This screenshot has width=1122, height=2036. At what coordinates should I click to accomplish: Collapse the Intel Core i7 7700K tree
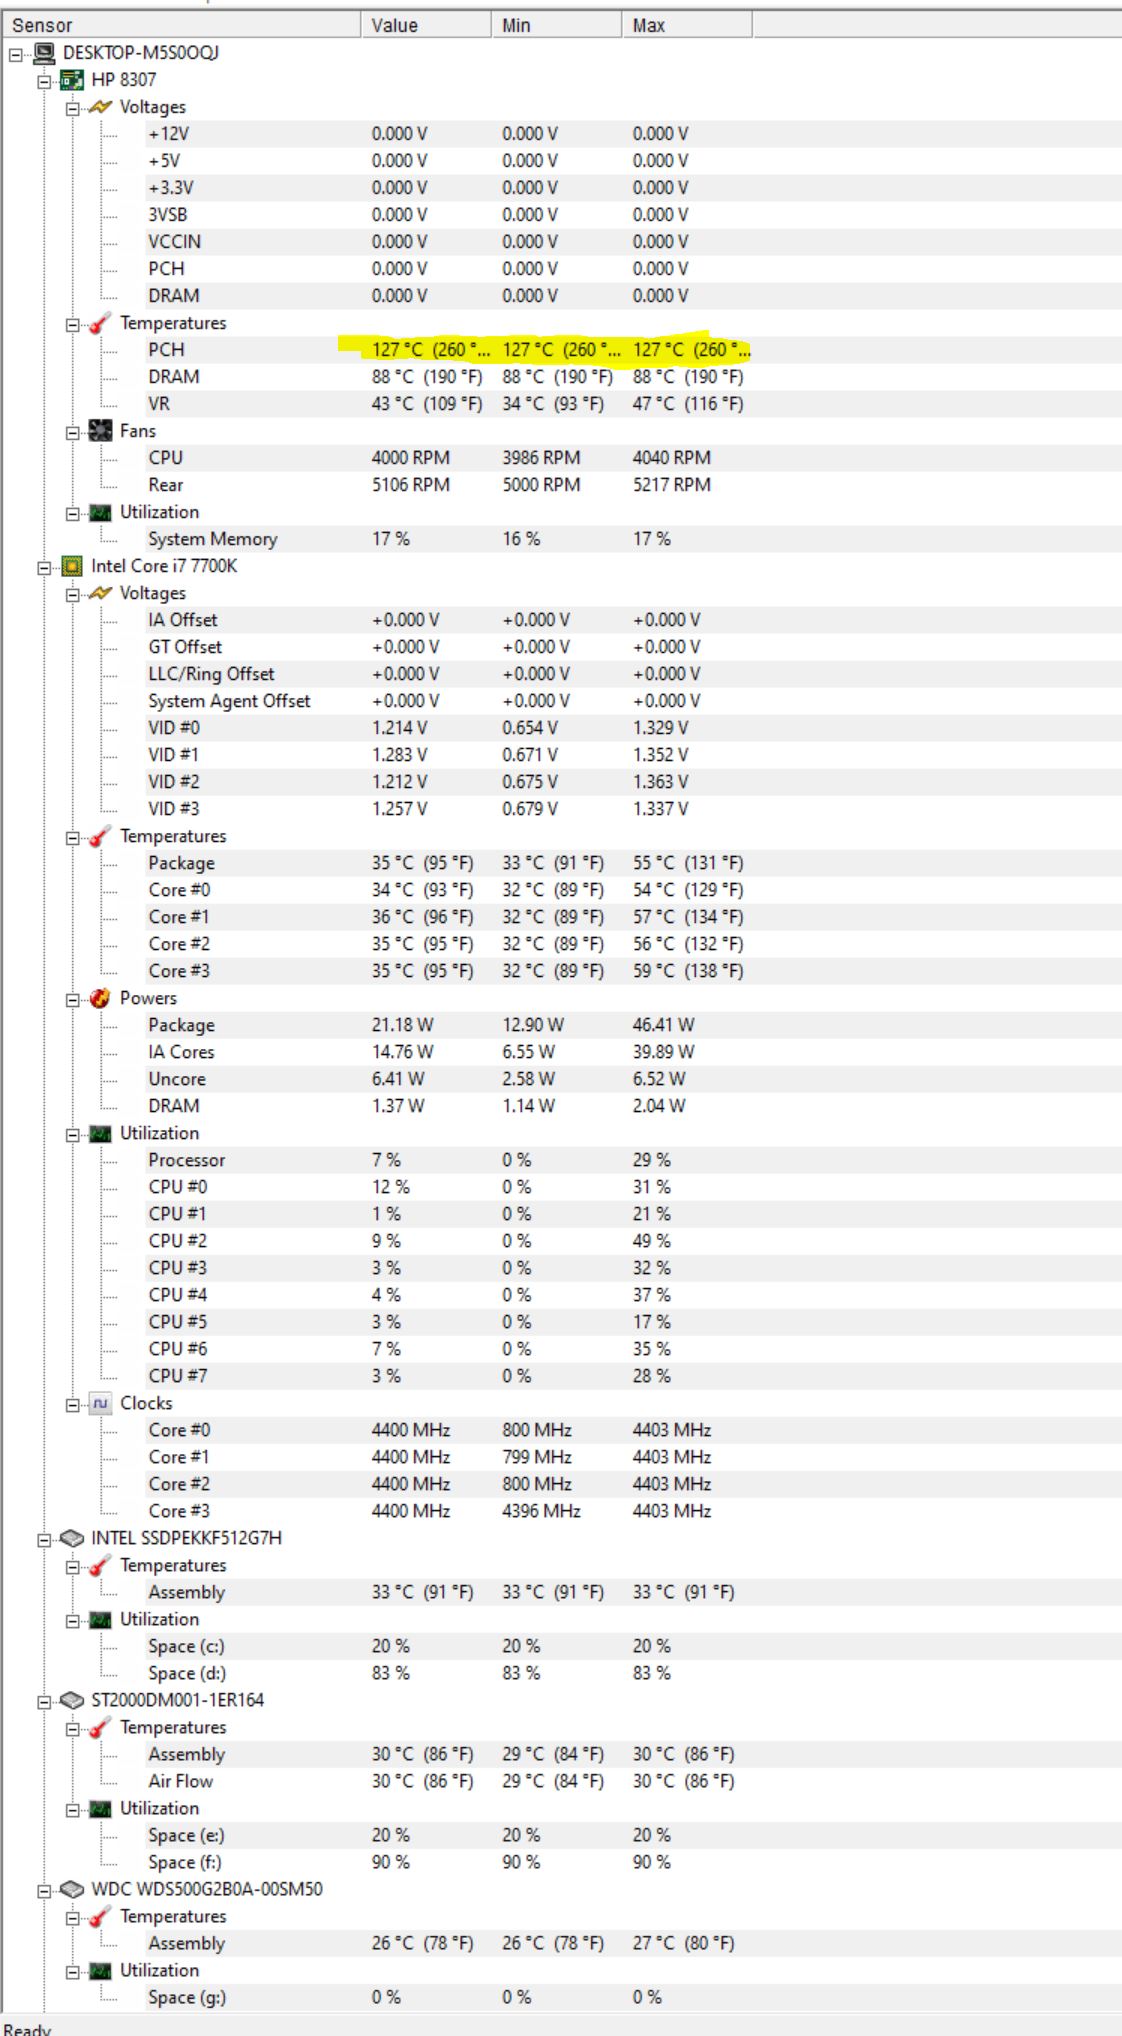(x=44, y=567)
